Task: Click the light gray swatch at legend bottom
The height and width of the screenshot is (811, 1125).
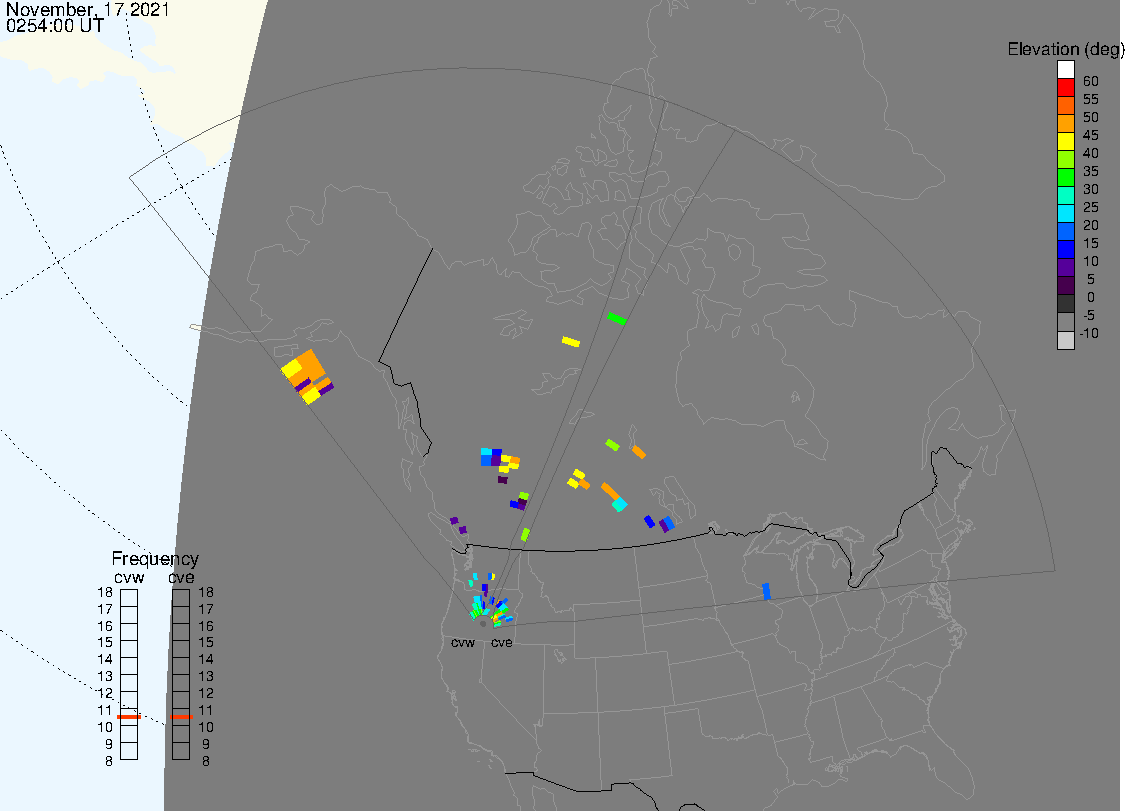Action: coord(1066,340)
